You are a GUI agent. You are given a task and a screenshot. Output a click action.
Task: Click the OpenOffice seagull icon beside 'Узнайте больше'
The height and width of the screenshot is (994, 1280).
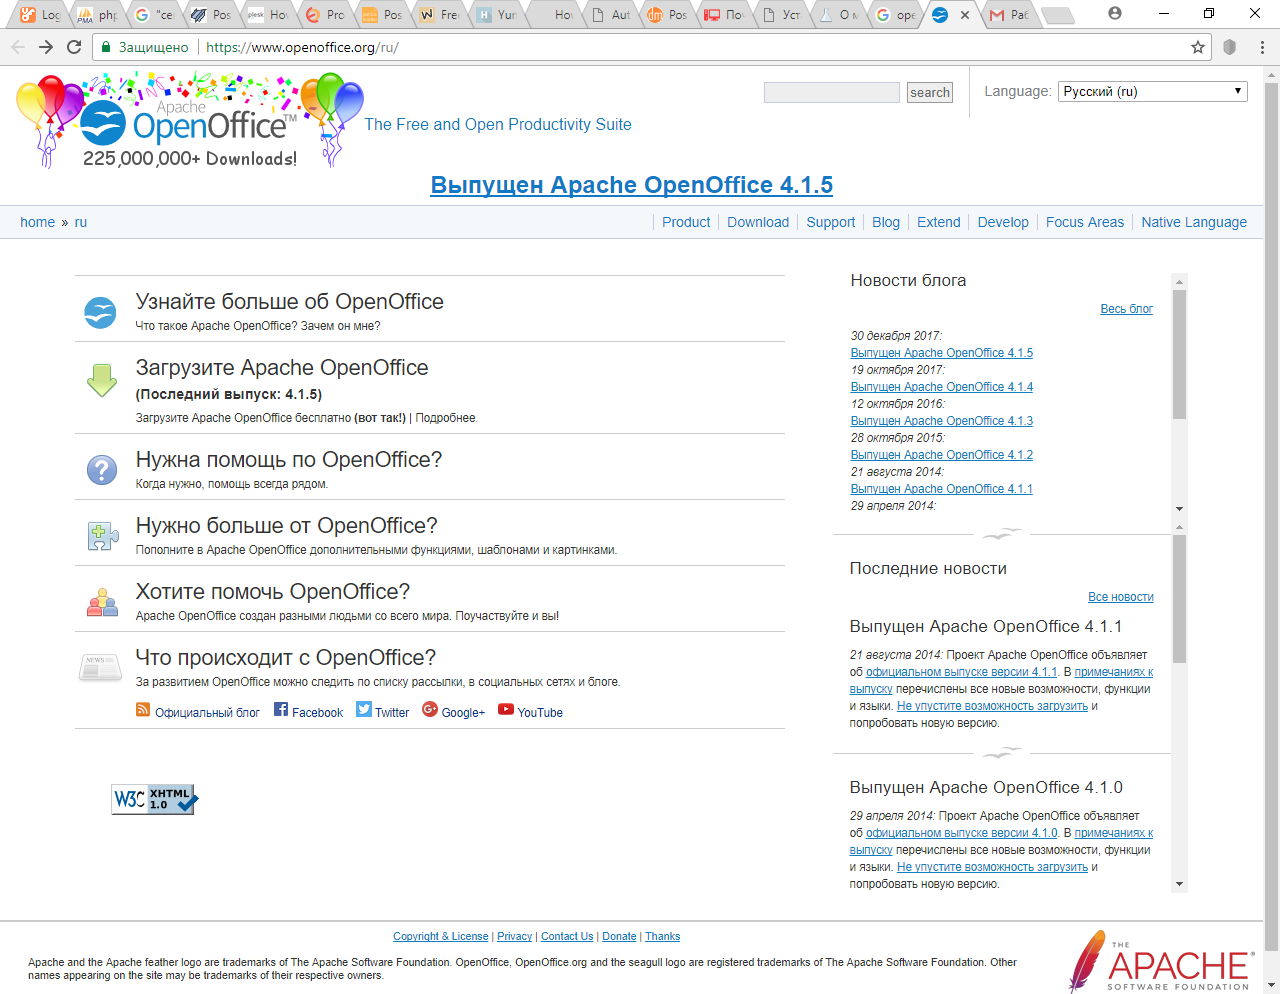[x=100, y=313]
